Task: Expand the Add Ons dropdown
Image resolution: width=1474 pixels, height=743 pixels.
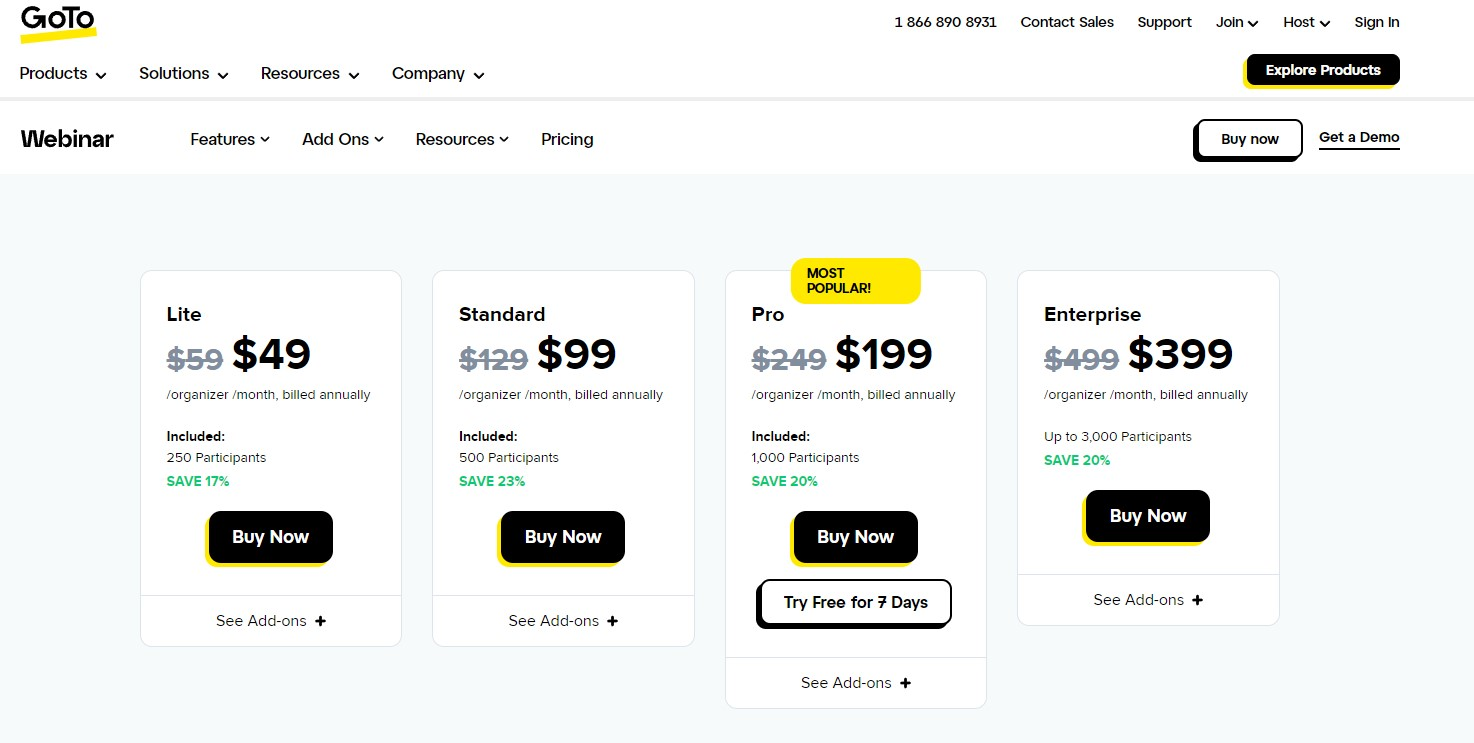Action: [x=343, y=139]
